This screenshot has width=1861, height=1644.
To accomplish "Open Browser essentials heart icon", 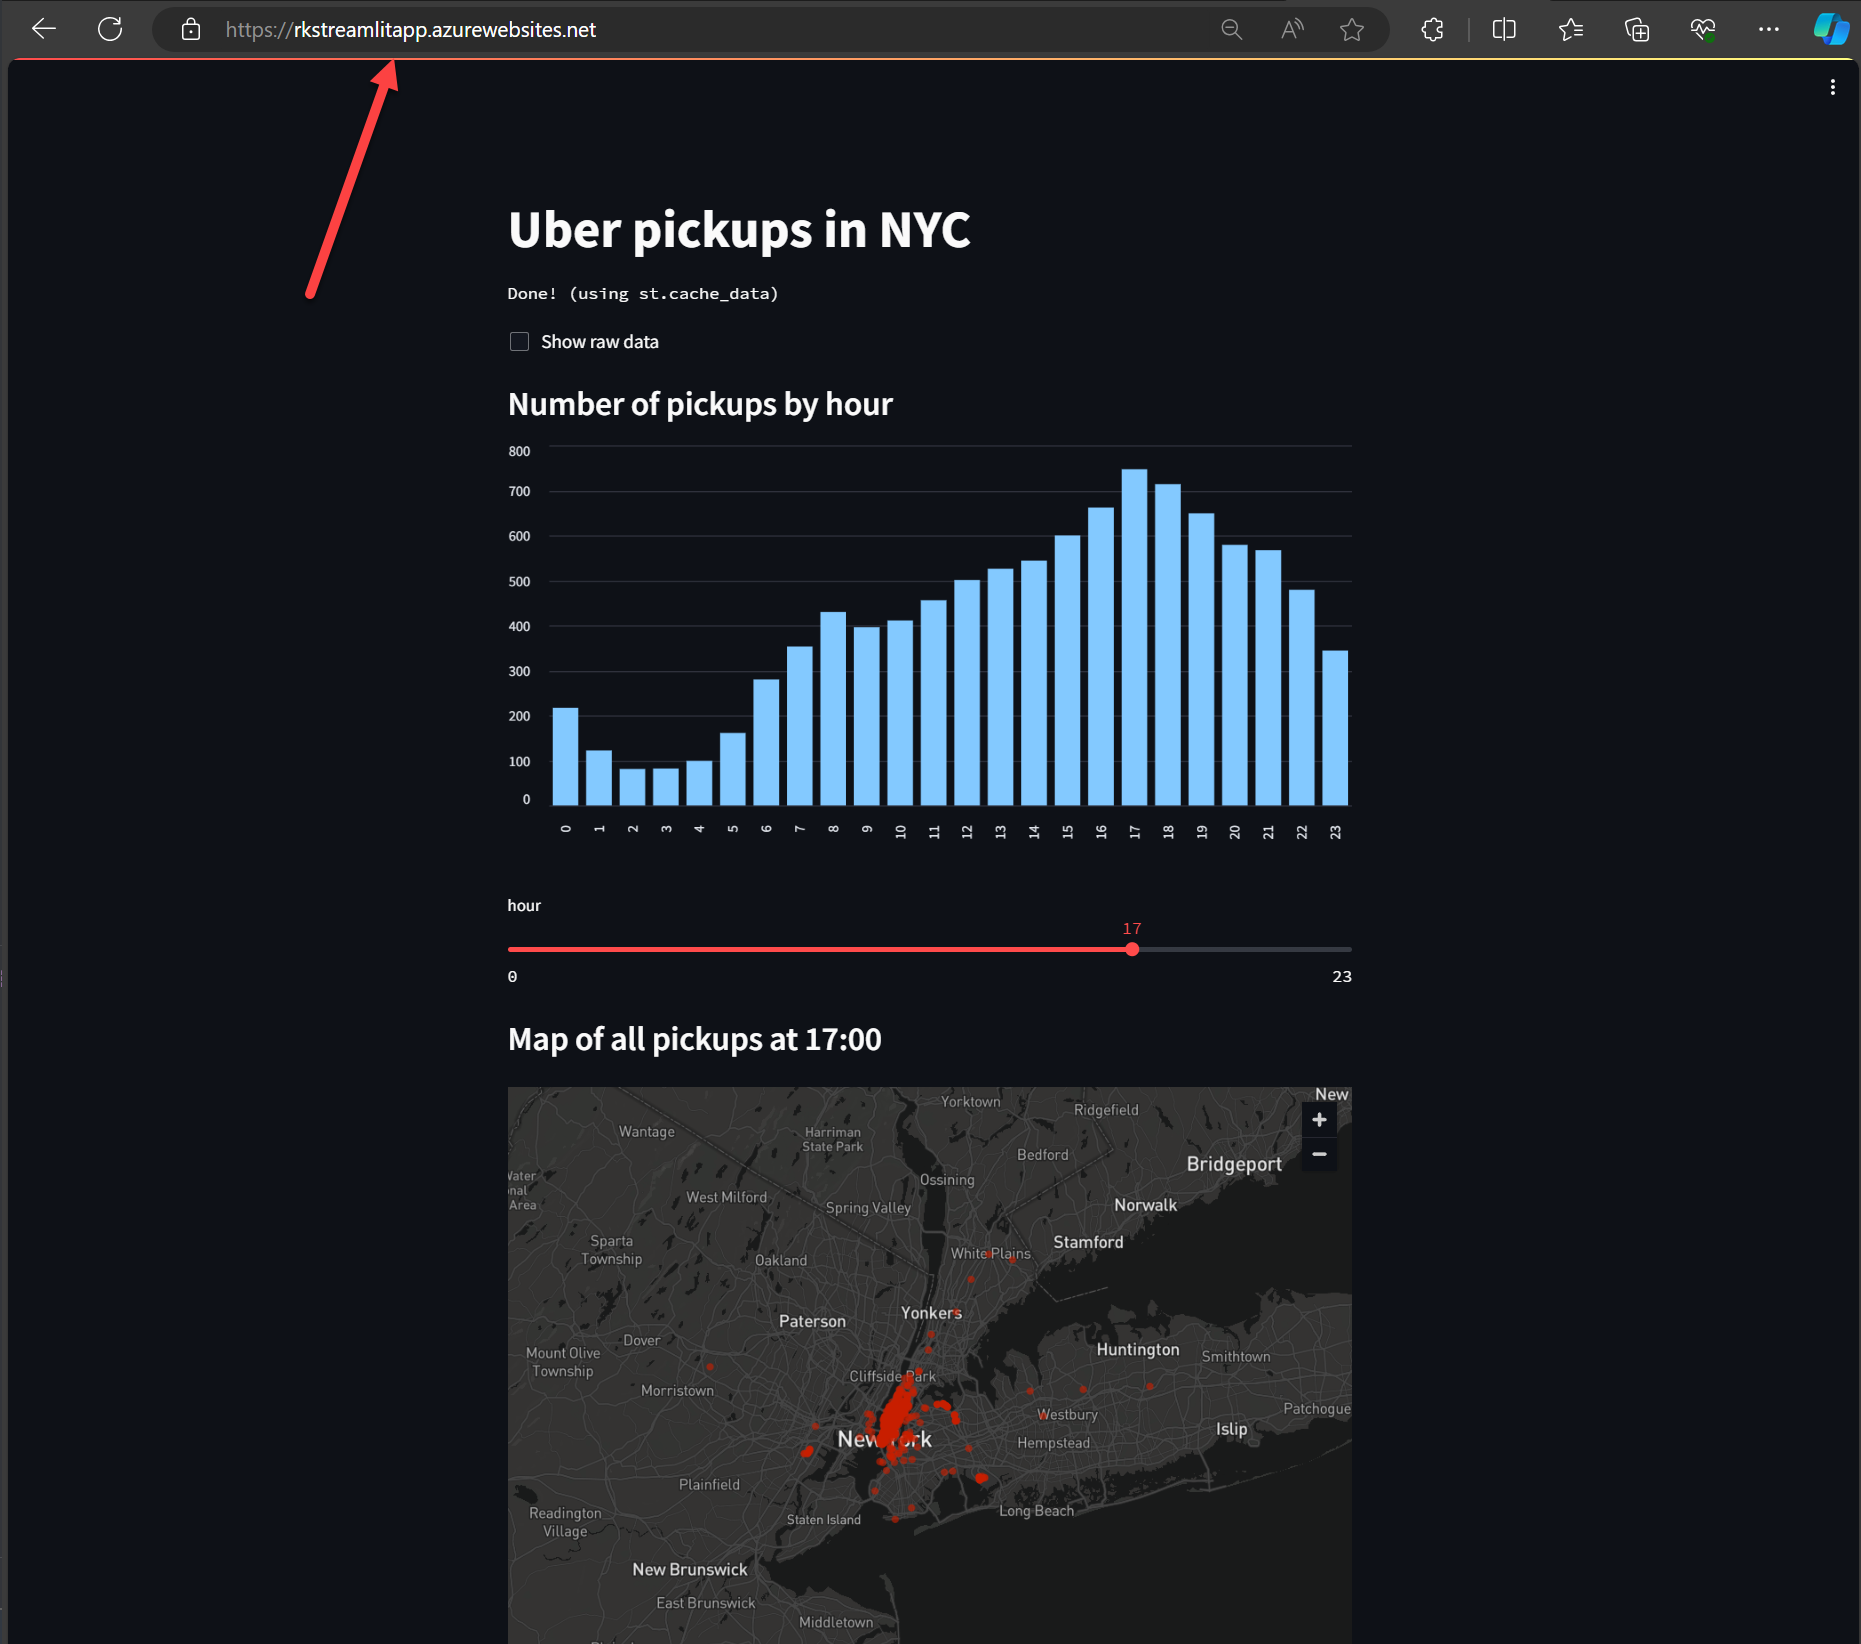I will (x=1703, y=30).
